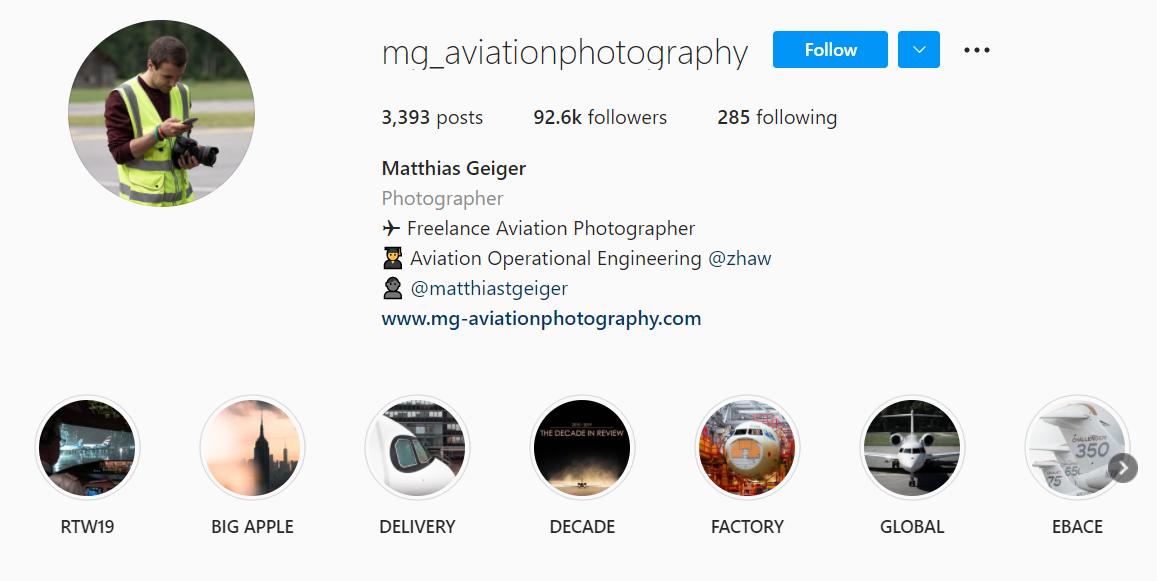Screen dimensions: 1157x581
Task: Open the three-dot options menu
Action: (977, 50)
